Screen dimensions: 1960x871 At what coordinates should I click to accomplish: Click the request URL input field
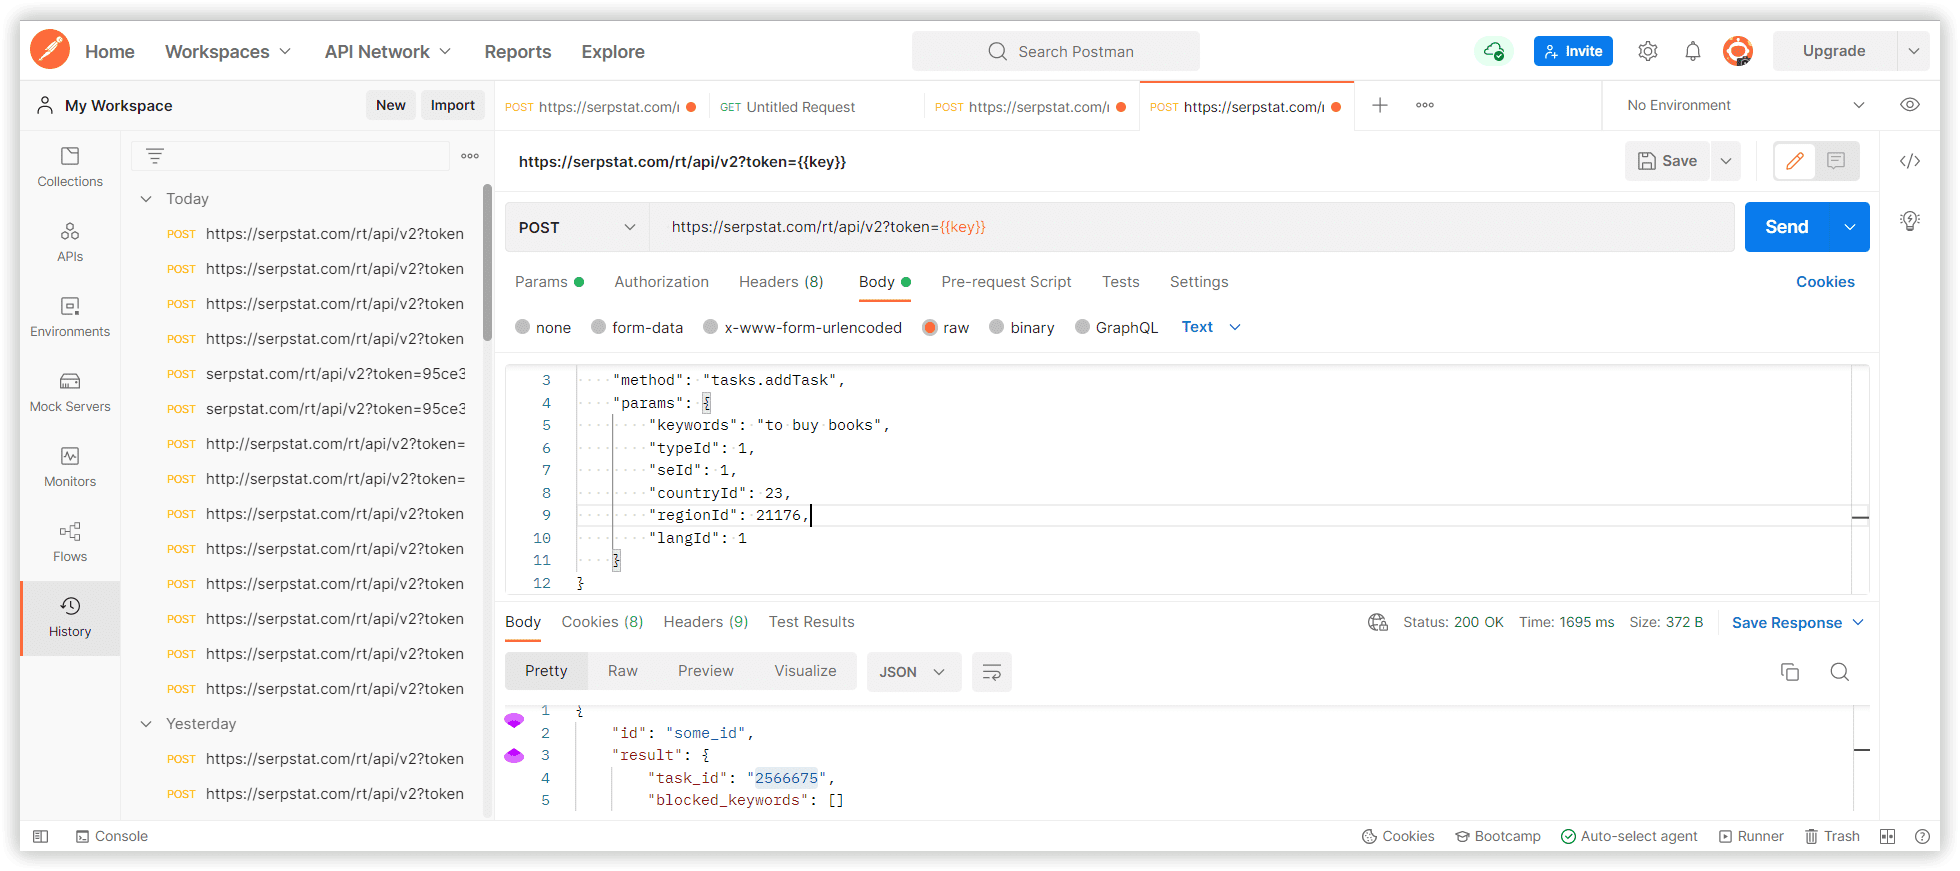click(x=1192, y=227)
